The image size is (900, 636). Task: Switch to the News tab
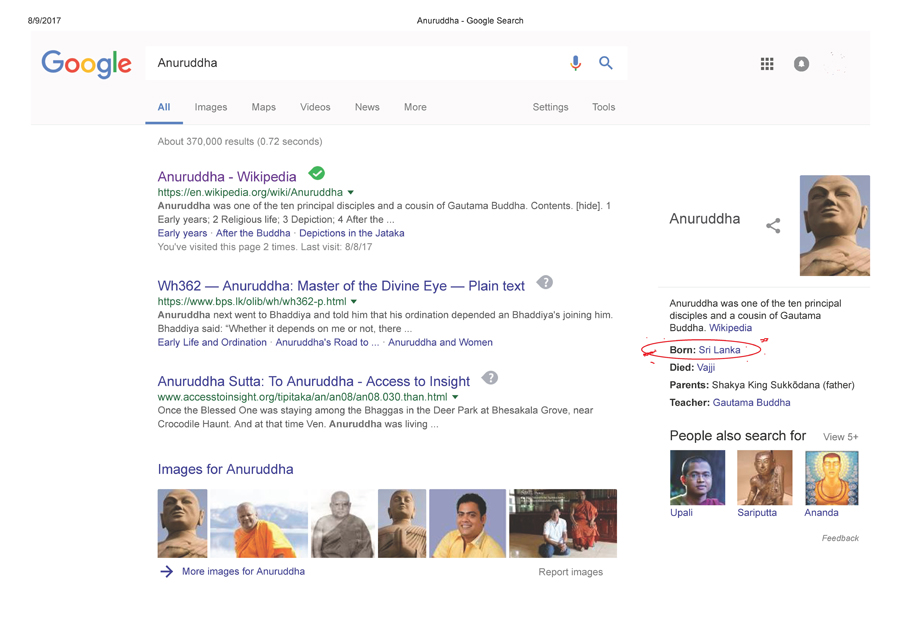pyautogui.click(x=367, y=107)
